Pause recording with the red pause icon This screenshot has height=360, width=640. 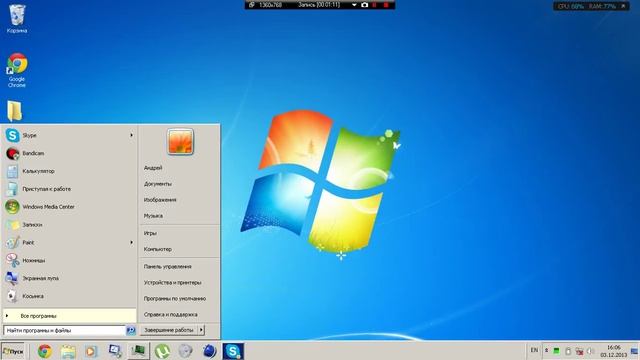375,5
